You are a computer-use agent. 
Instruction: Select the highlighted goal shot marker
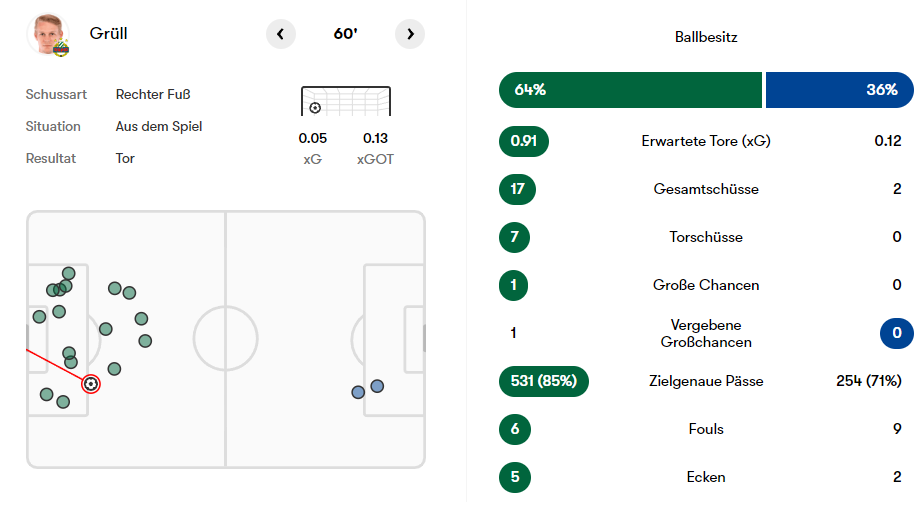coord(91,383)
